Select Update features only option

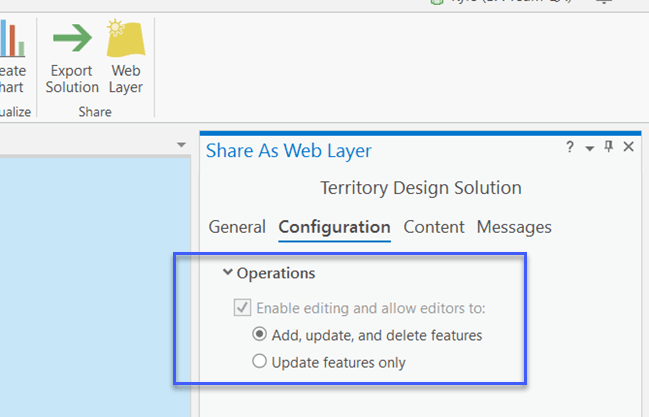[x=260, y=362]
